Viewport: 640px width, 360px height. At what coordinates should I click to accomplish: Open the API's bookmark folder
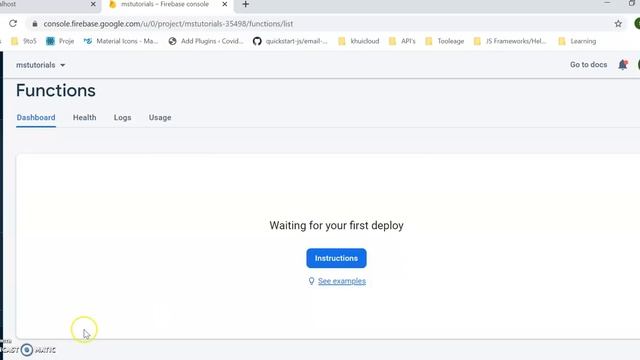point(402,41)
